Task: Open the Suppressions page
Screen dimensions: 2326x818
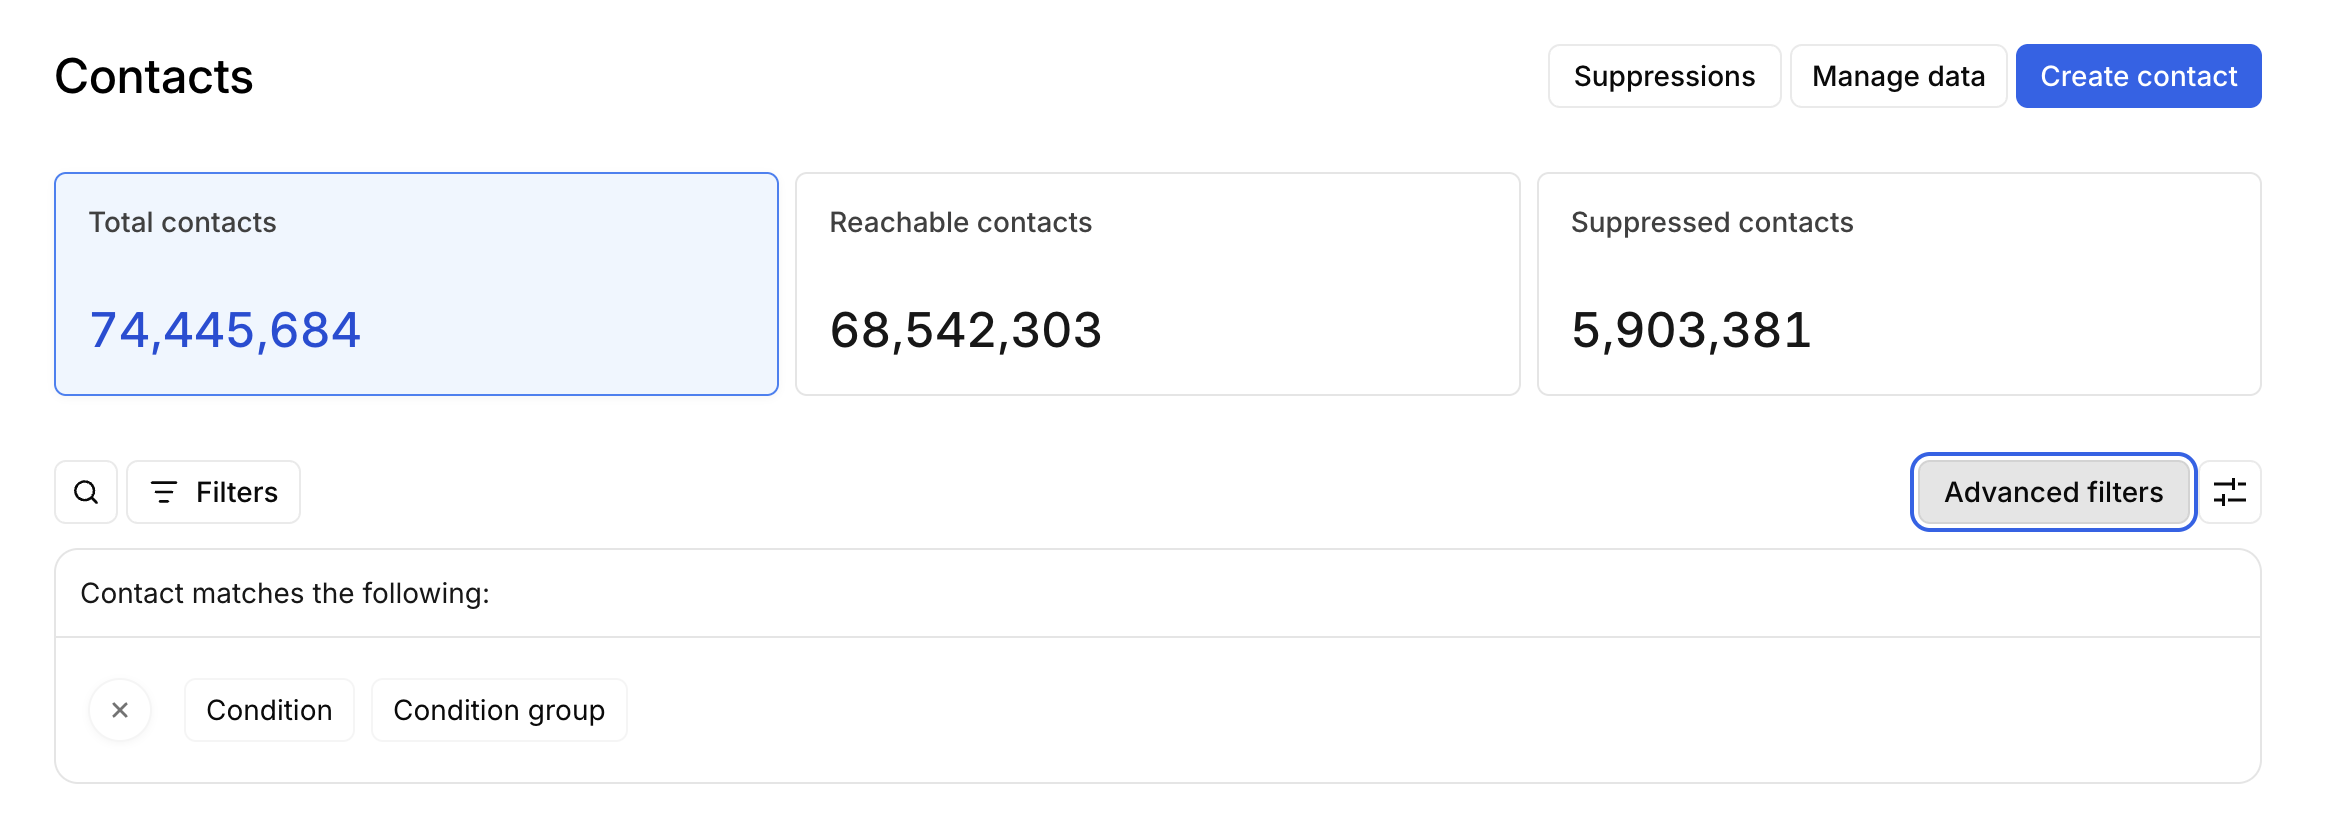Action: click(x=1664, y=76)
